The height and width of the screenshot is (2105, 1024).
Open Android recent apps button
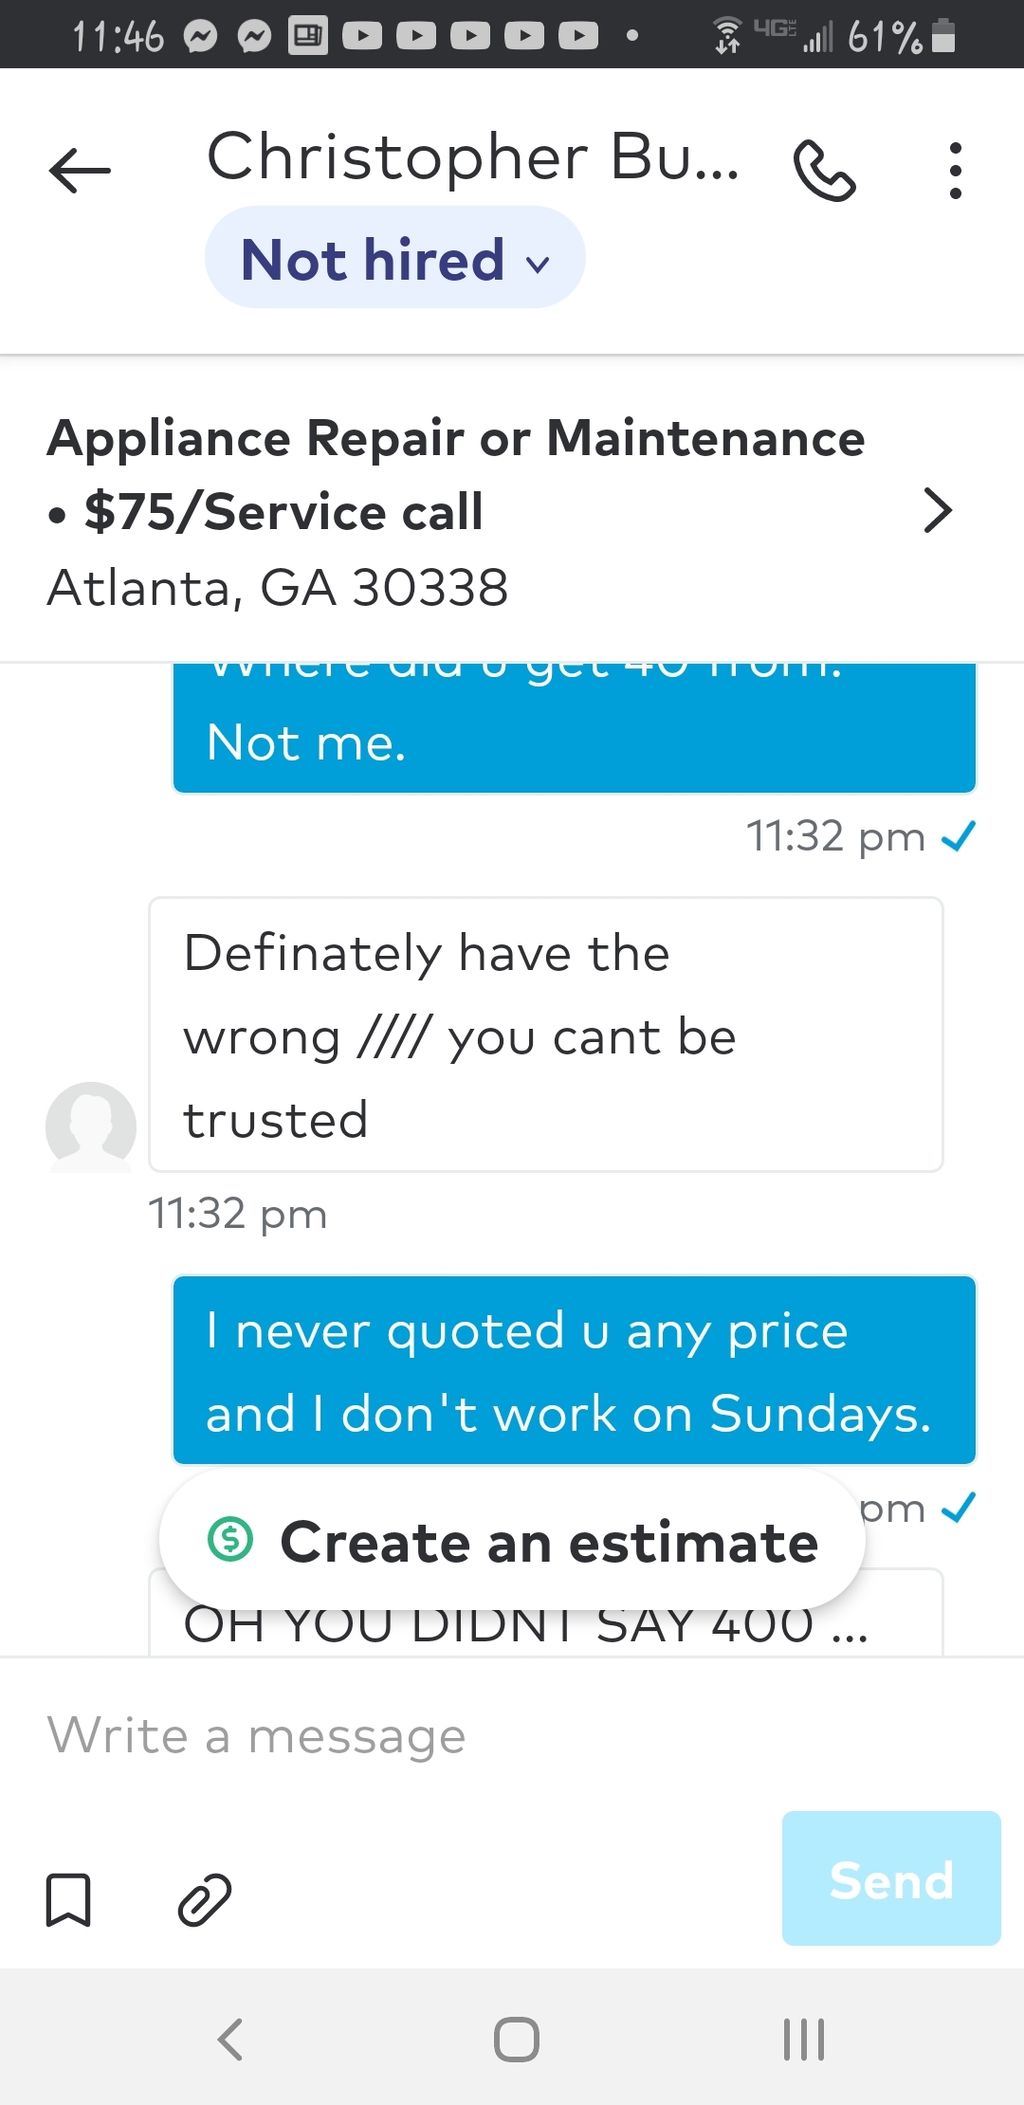tap(804, 2039)
